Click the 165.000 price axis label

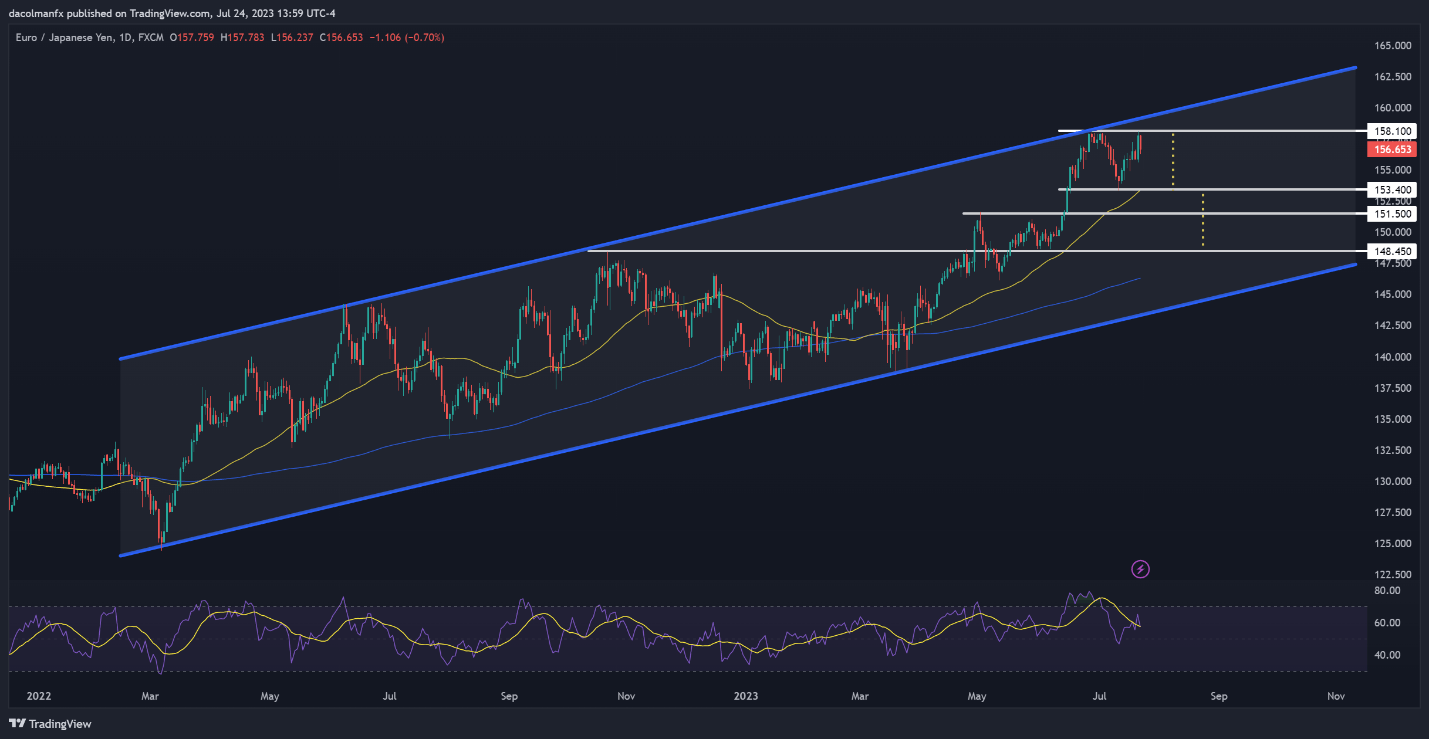coord(1391,46)
